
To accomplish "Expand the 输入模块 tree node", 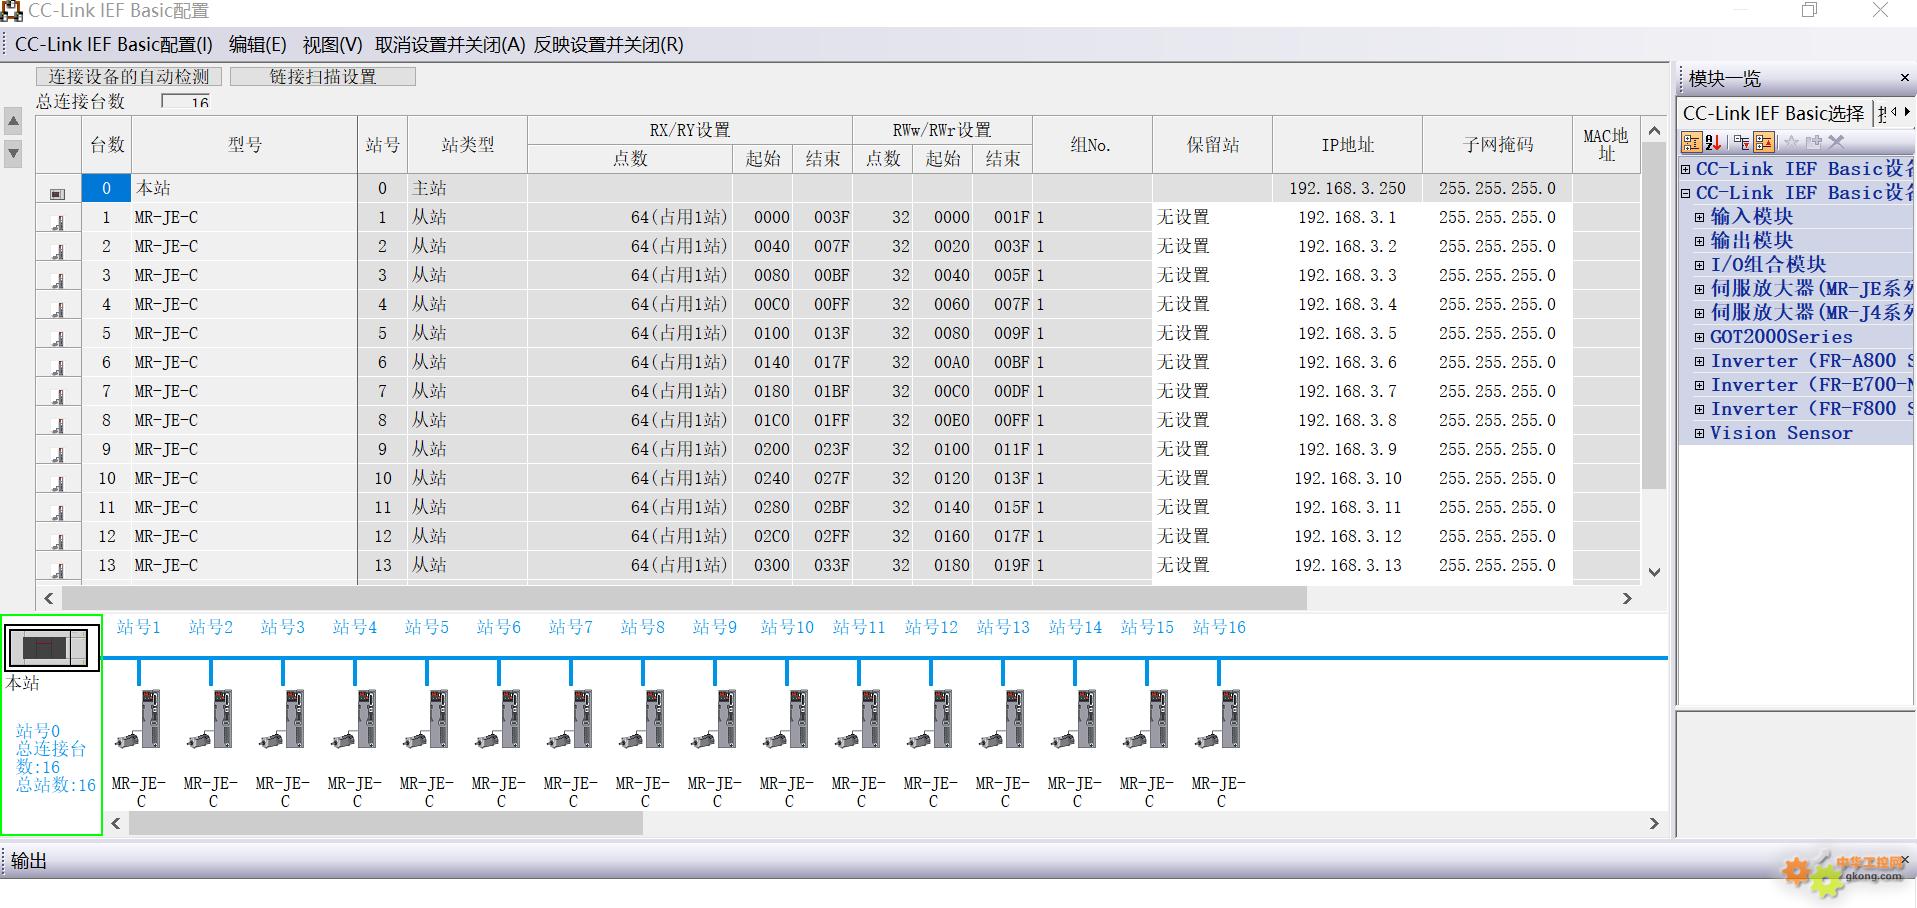I will click(1699, 217).
